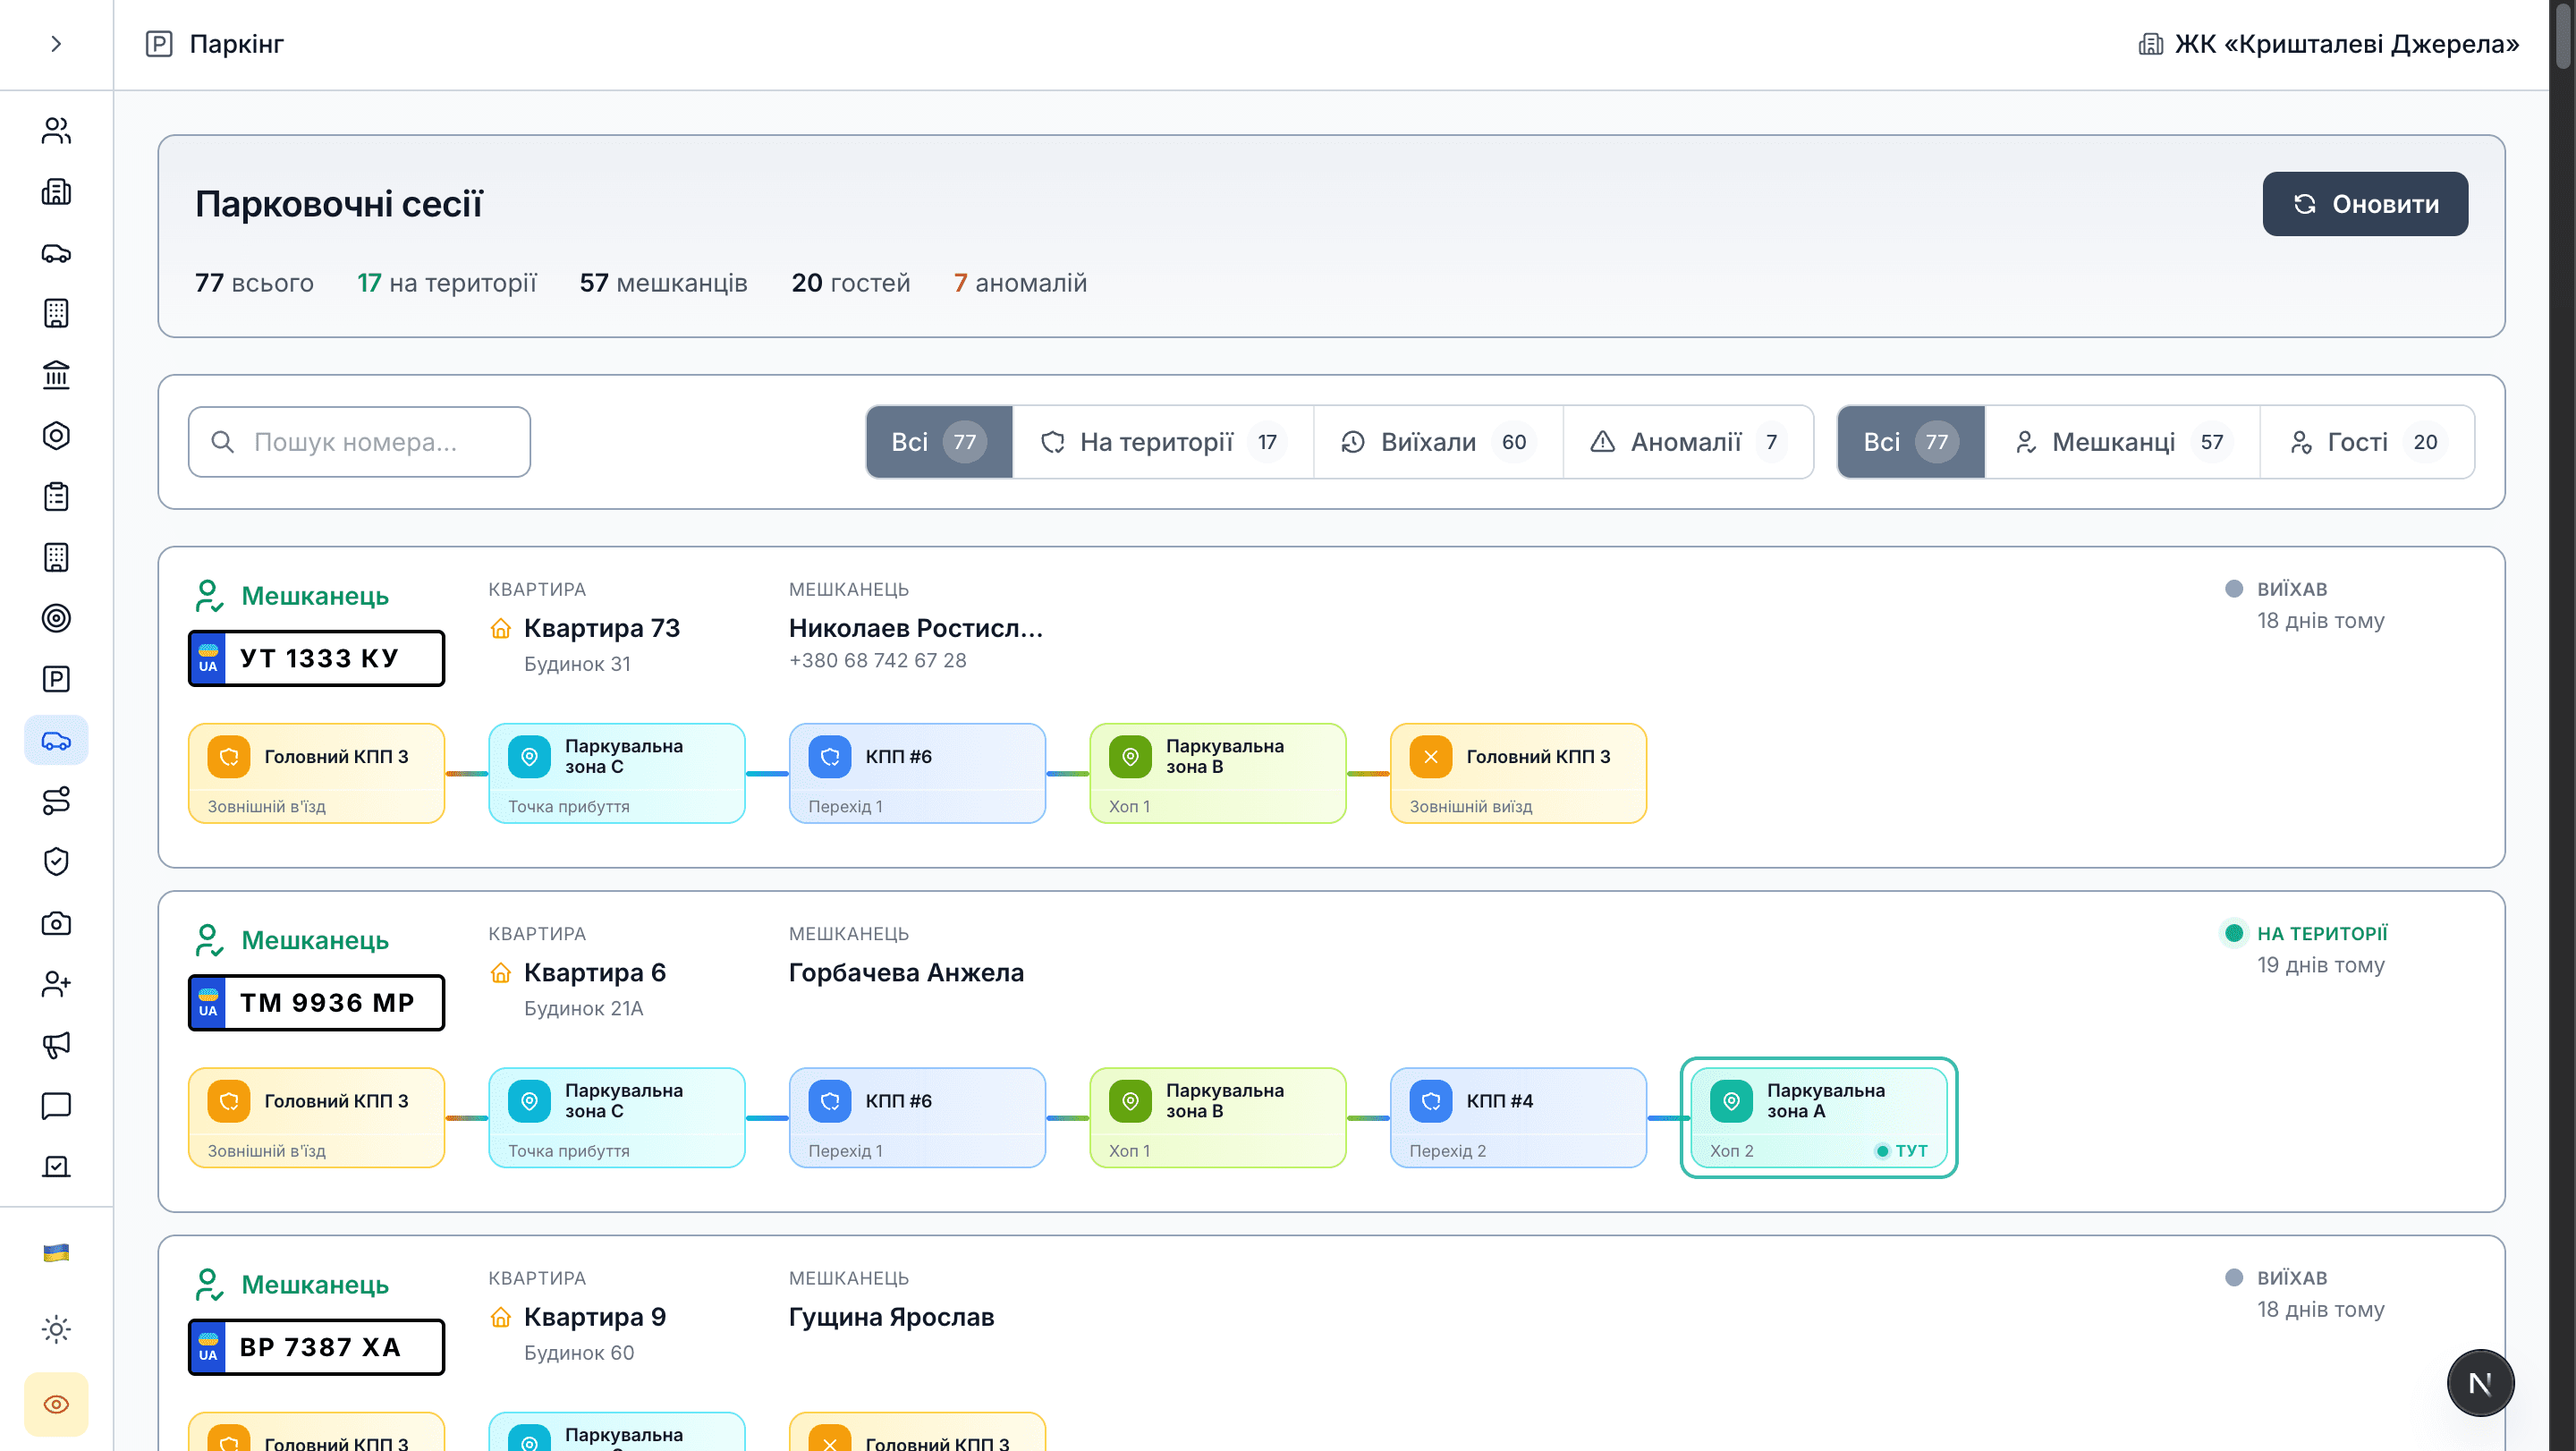Filter sessions by Виїхали
2576x1451 pixels.
[x=1438, y=442]
